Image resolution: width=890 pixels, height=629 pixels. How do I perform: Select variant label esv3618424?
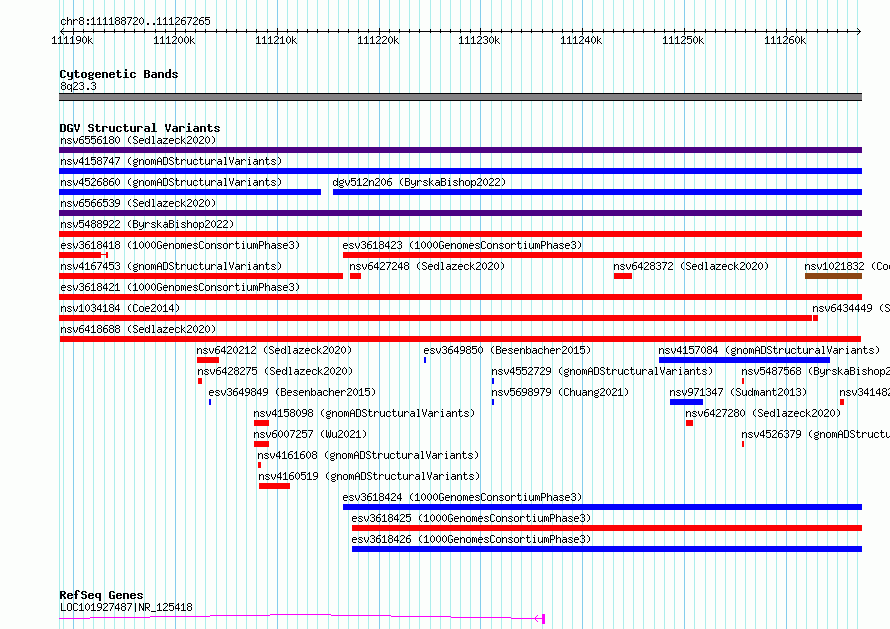pos(463,497)
